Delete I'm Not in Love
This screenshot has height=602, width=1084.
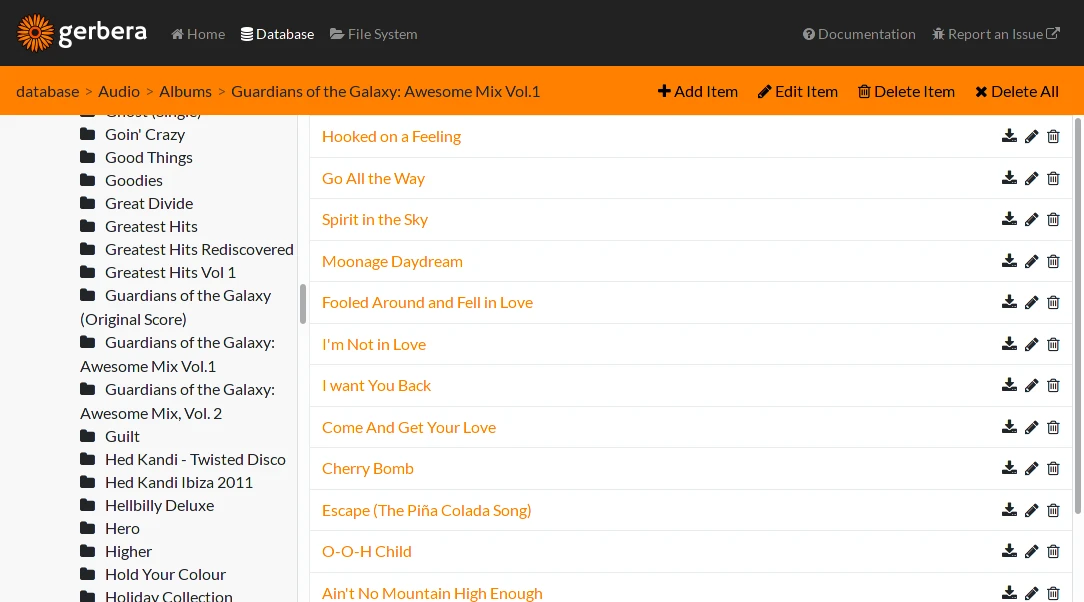point(1053,344)
